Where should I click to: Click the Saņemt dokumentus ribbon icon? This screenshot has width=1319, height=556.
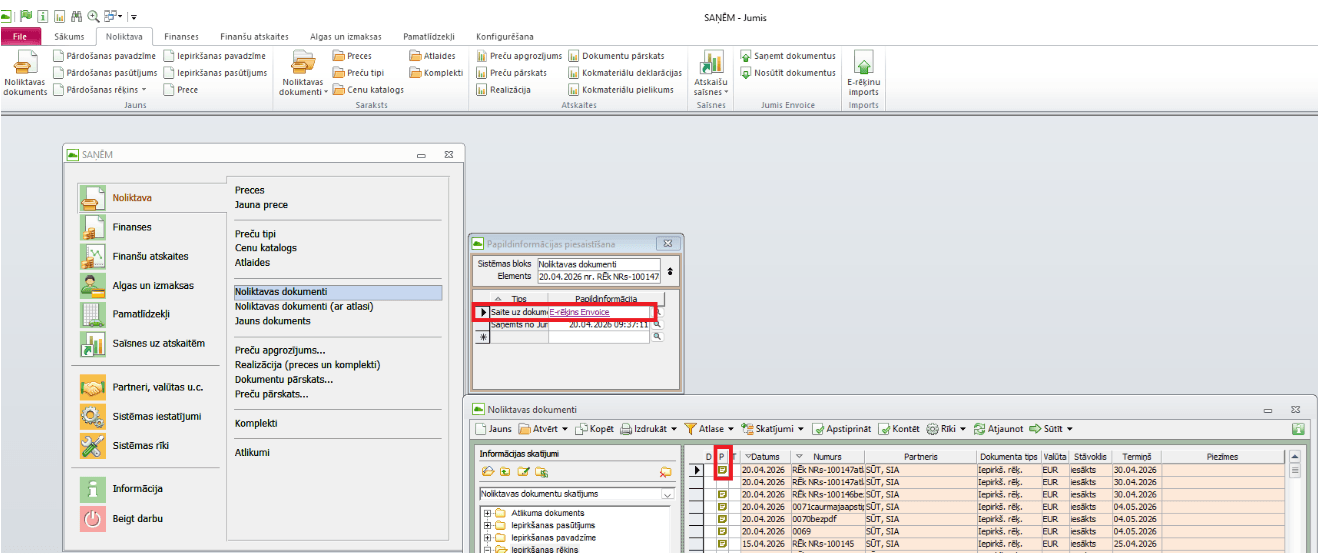point(746,56)
